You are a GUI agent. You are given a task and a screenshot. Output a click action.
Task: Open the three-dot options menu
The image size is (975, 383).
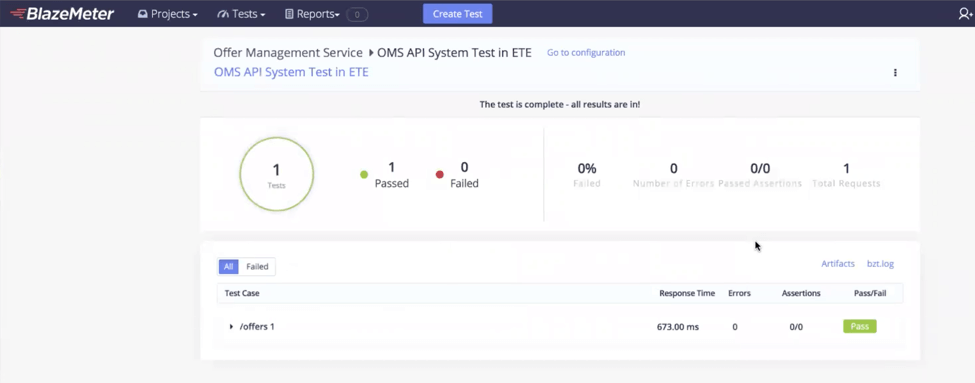click(x=895, y=73)
